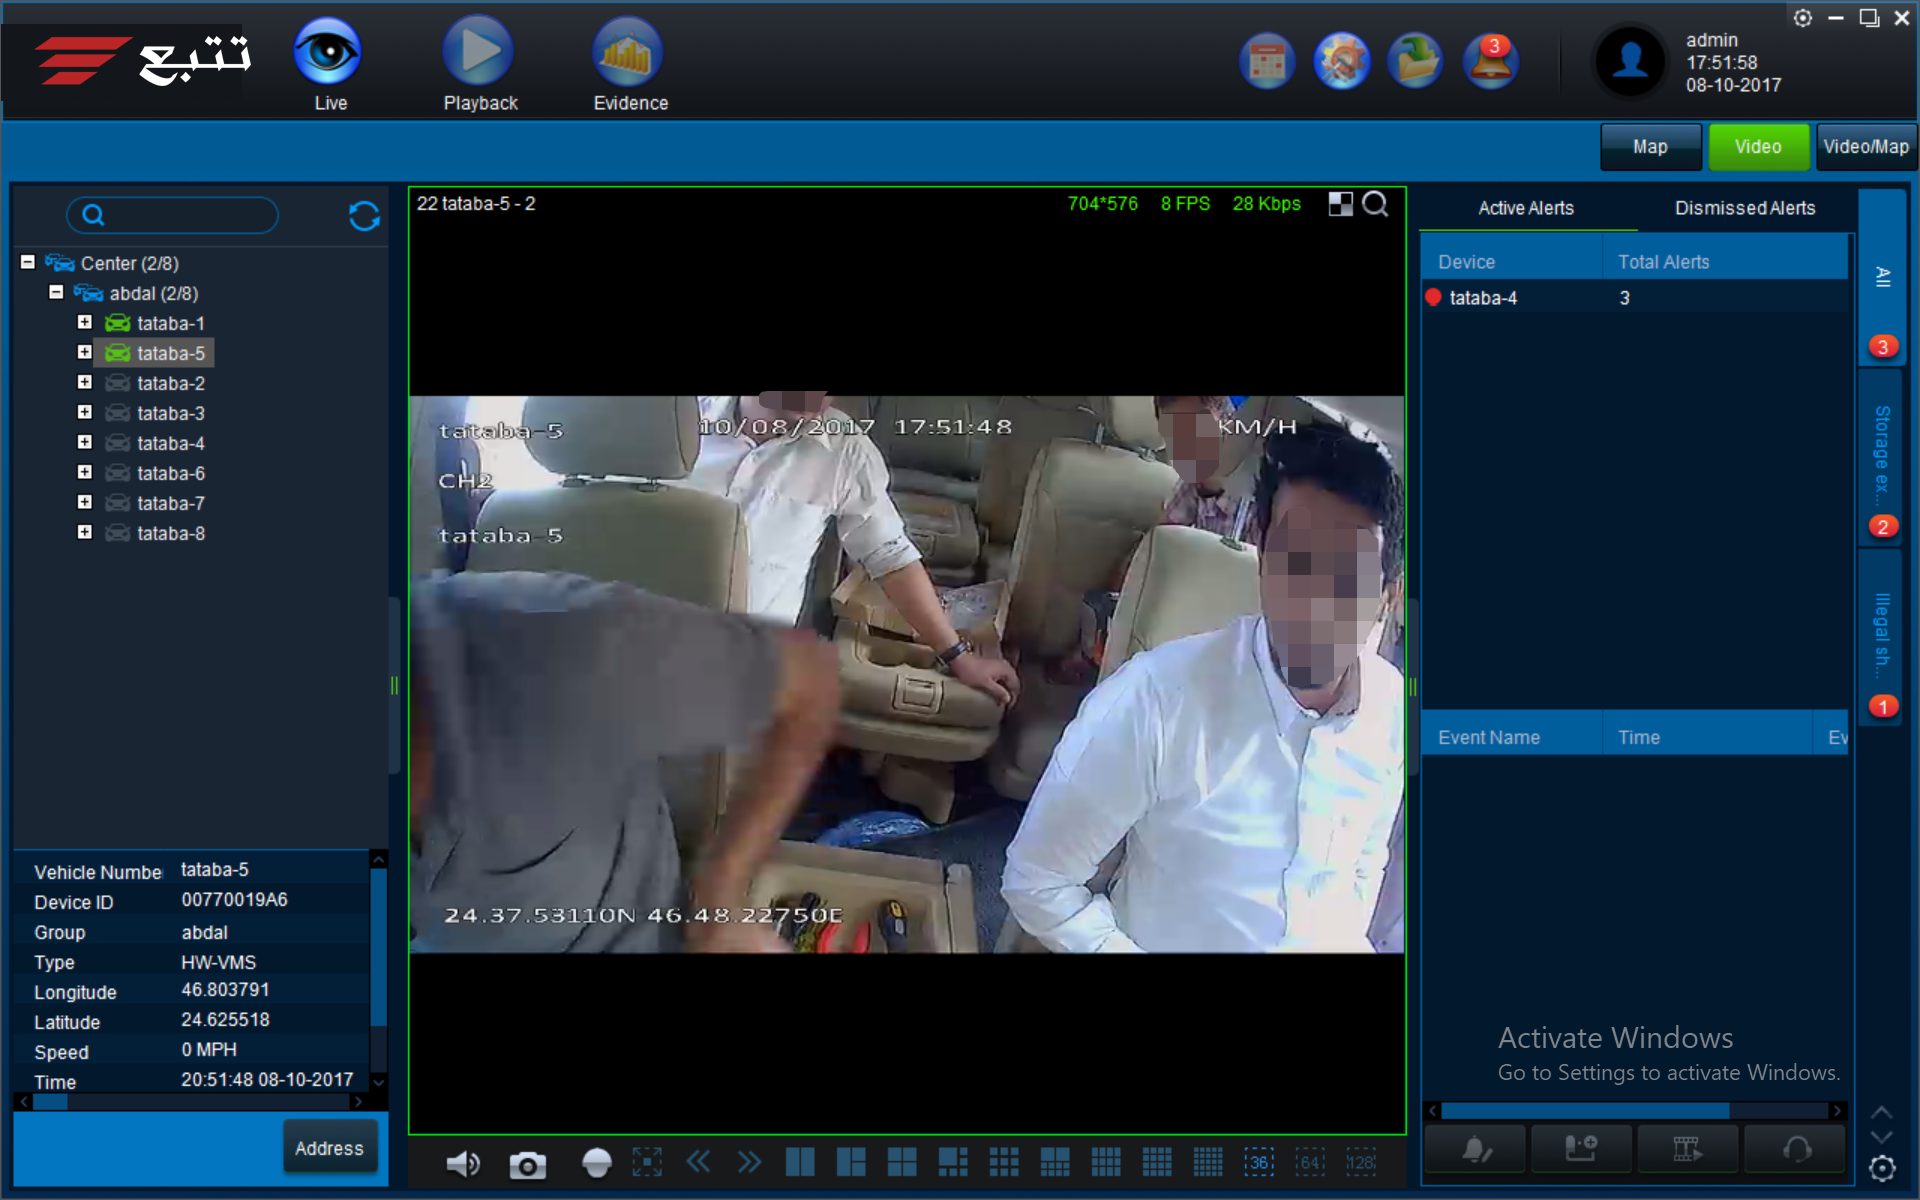This screenshot has height=1200, width=1920.
Task: Toggle stream type icon in video header
Action: point(1340,204)
